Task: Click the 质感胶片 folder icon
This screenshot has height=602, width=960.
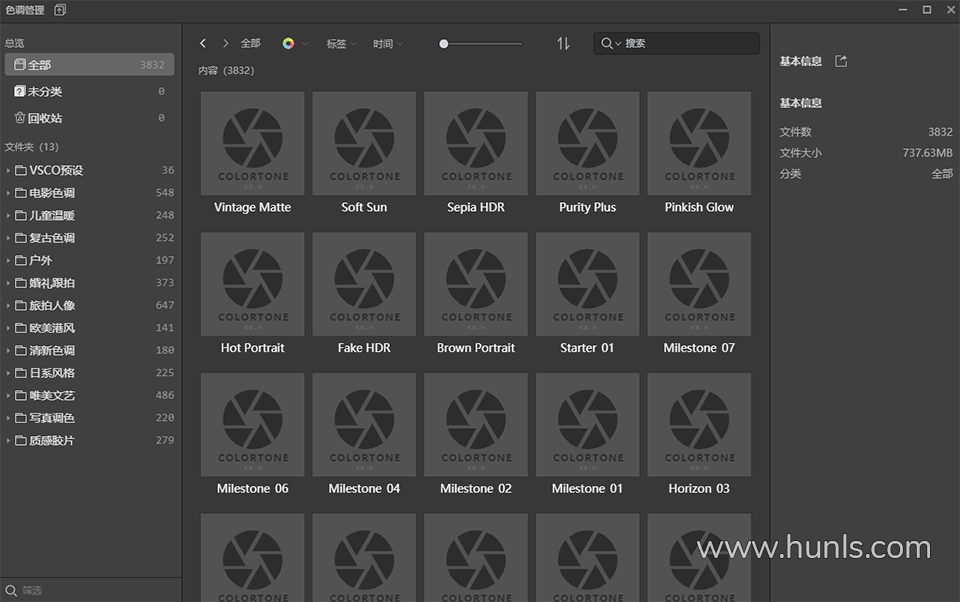Action: pyautogui.click(x=21, y=440)
